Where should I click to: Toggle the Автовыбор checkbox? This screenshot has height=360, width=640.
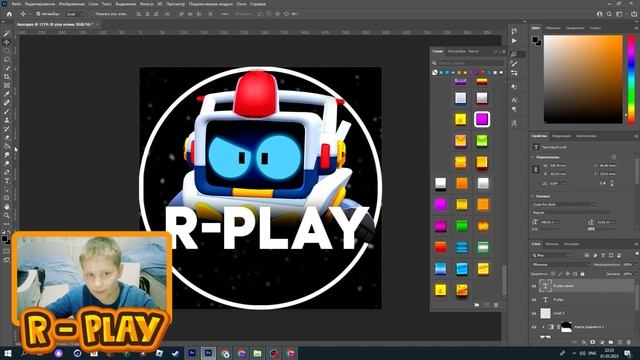pyautogui.click(x=38, y=14)
